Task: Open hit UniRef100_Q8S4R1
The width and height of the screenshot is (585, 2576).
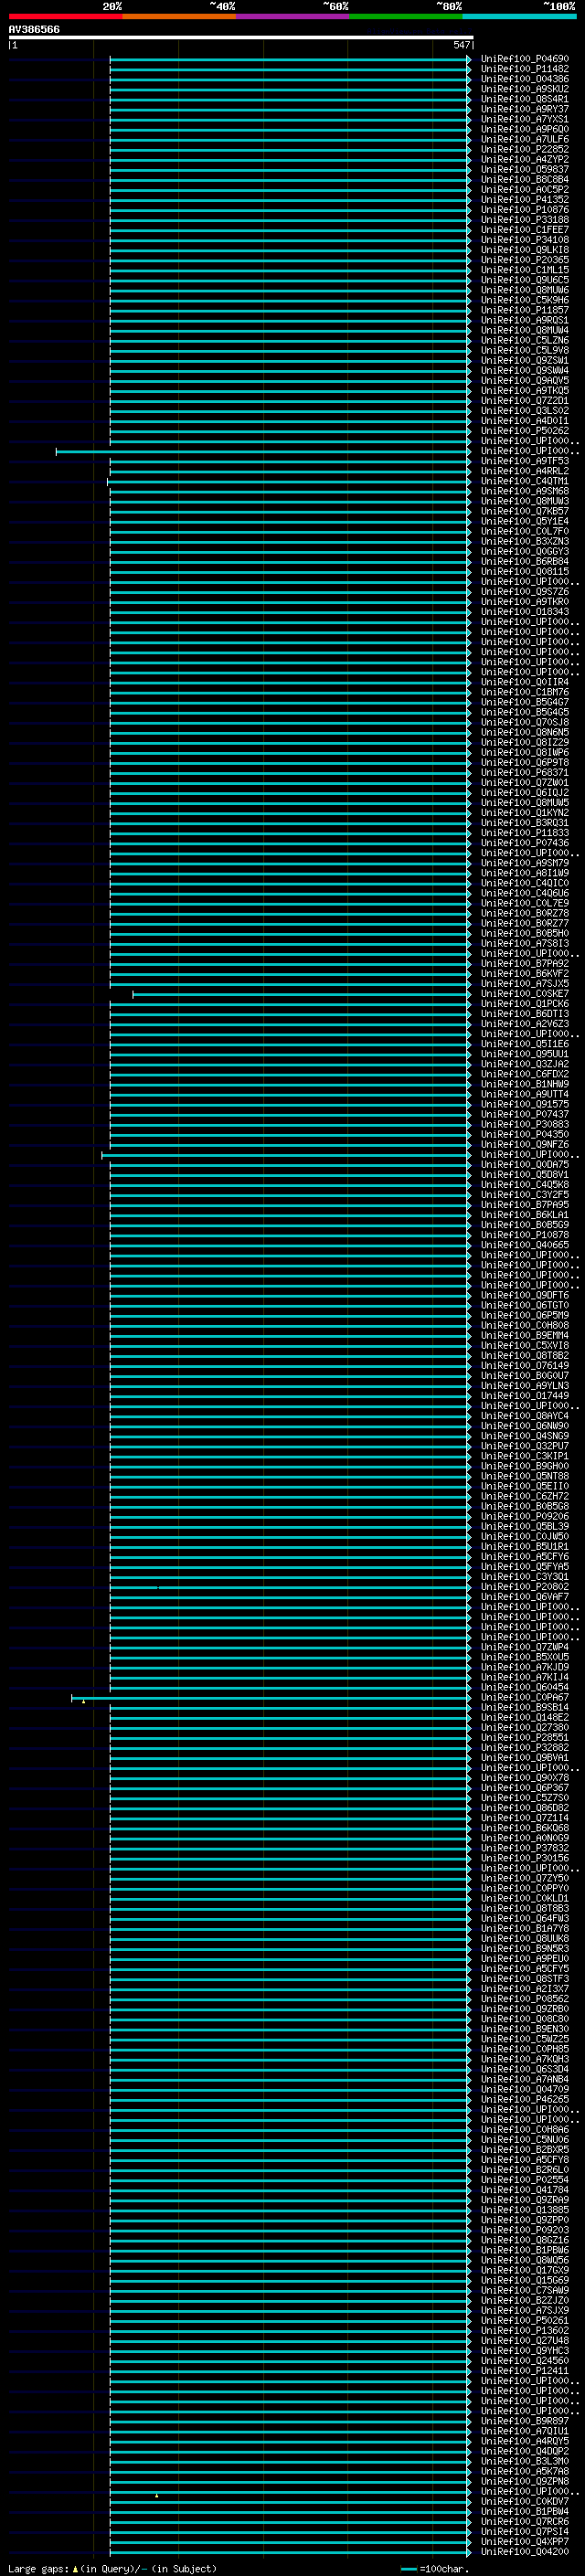Action: [x=525, y=99]
